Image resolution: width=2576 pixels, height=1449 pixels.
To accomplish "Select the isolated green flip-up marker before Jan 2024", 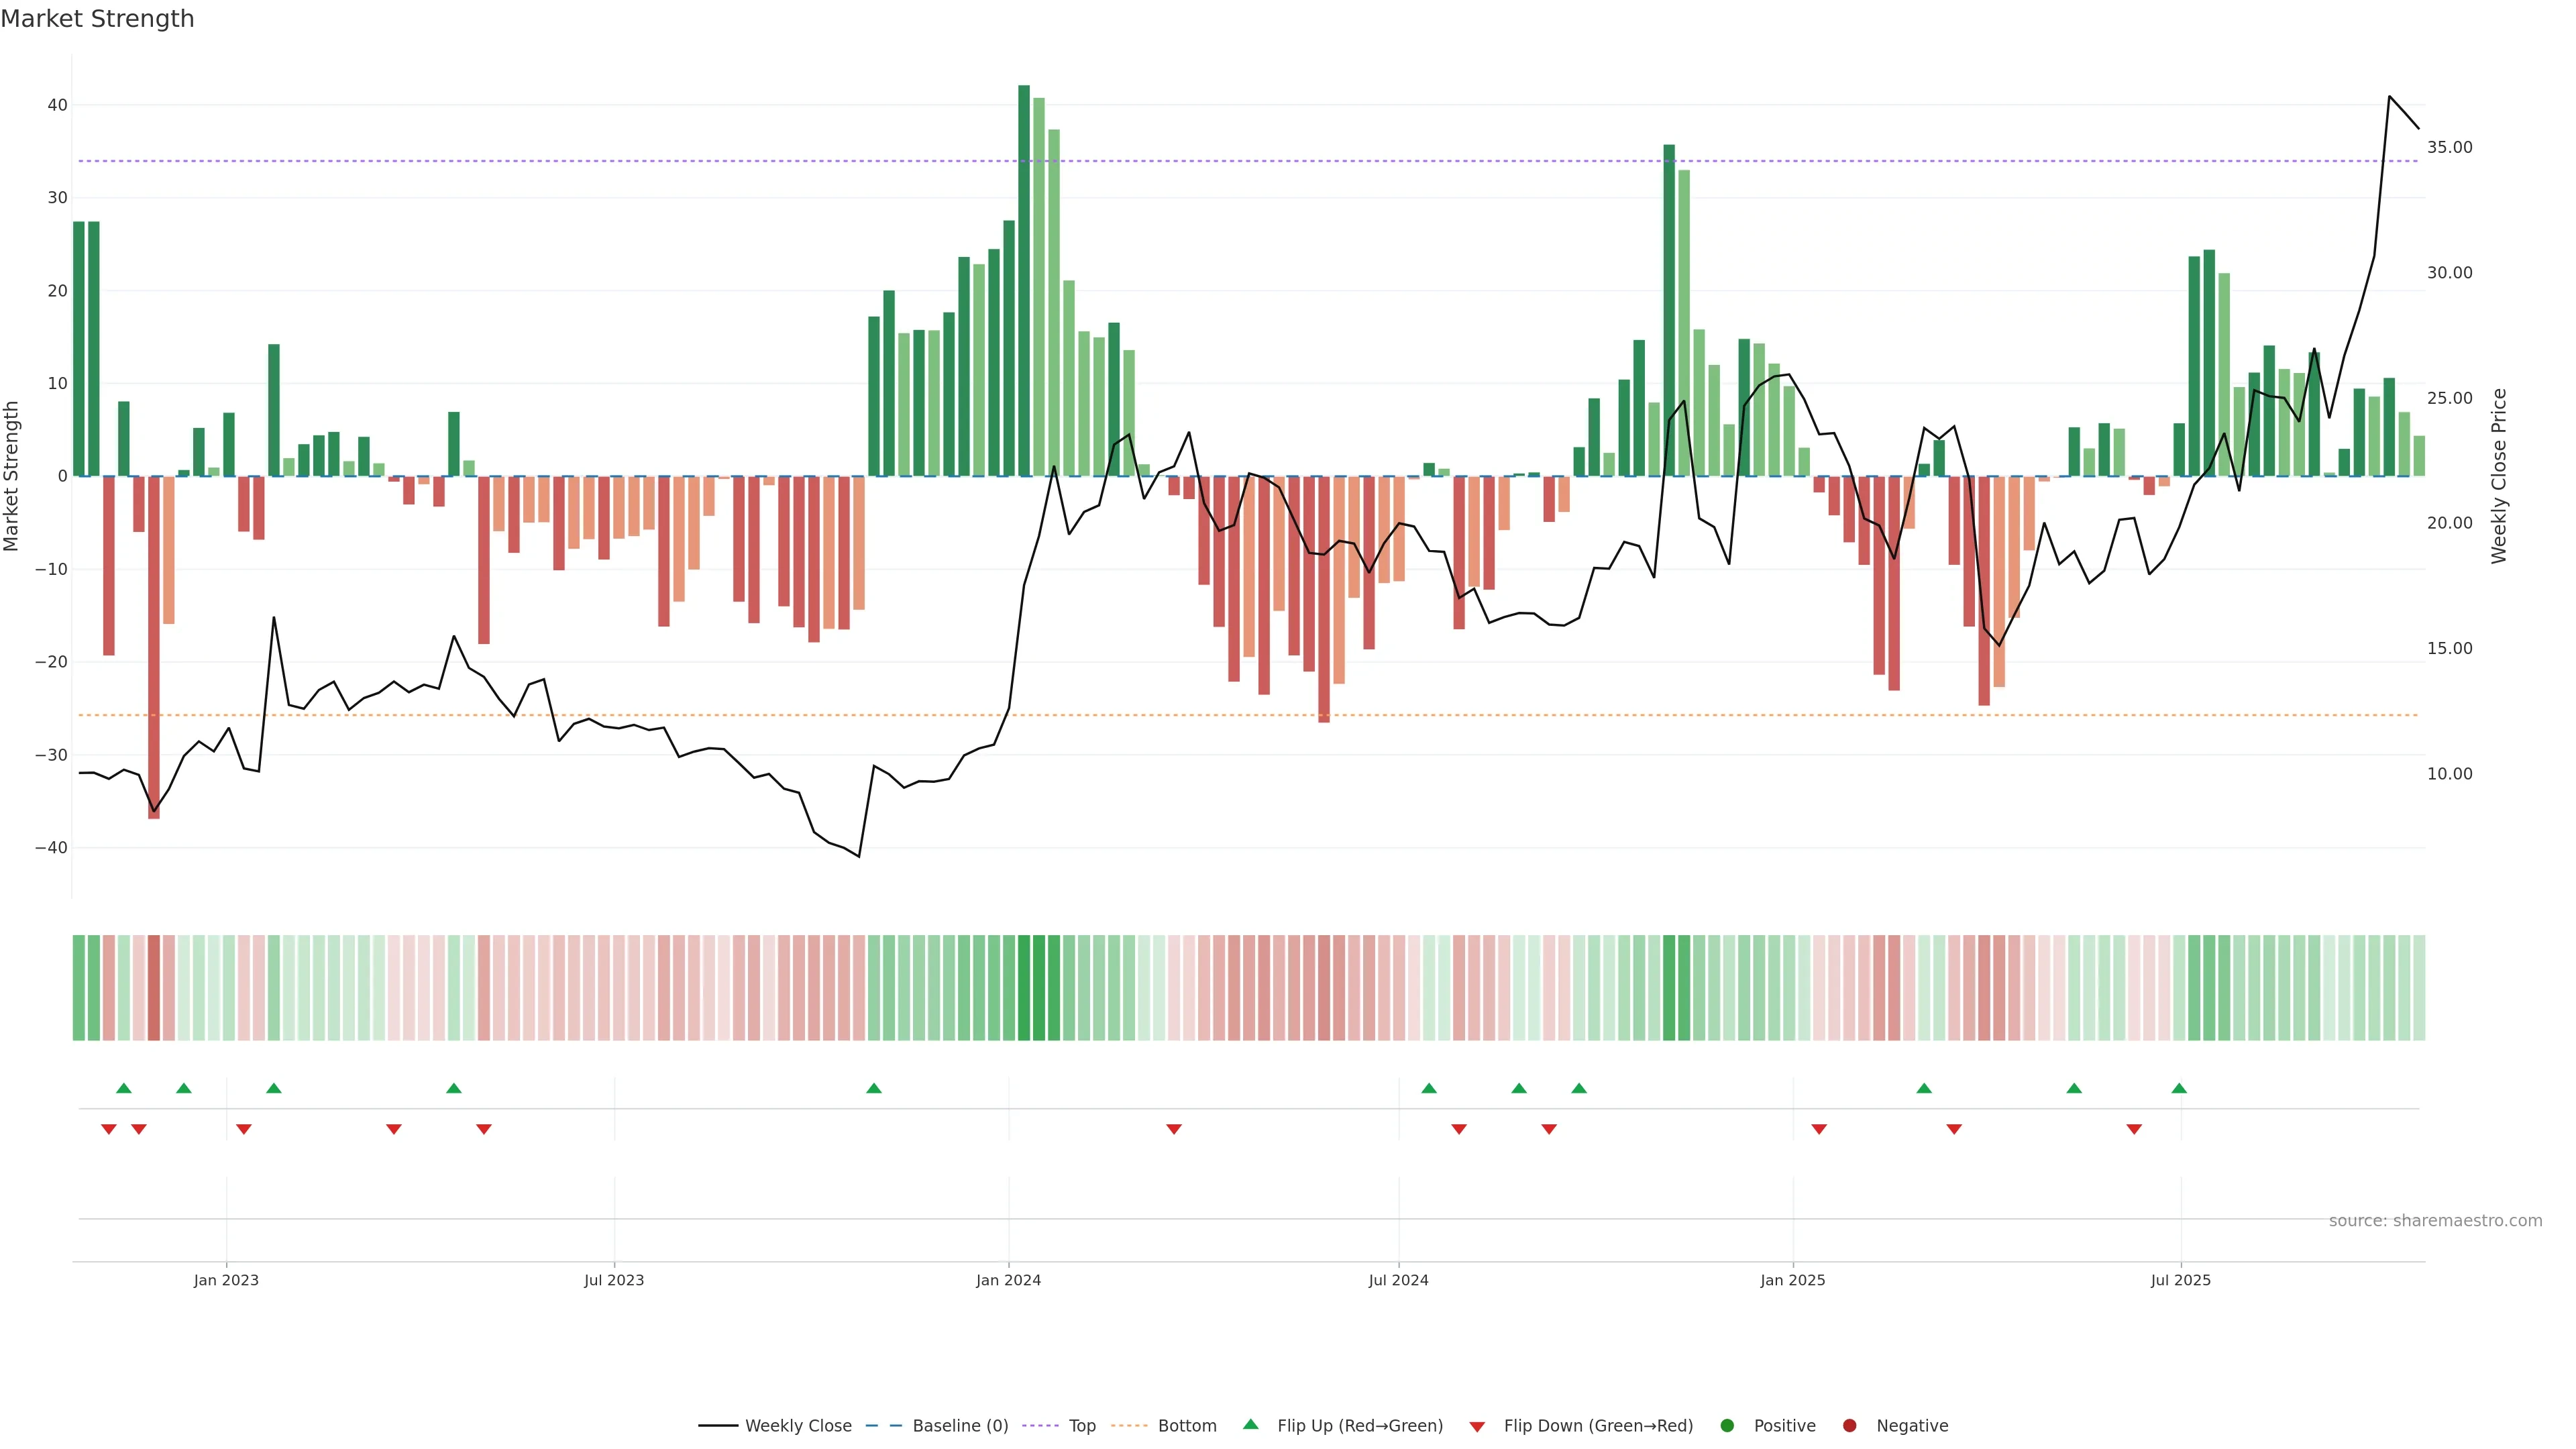I will pyautogui.click(x=874, y=1088).
